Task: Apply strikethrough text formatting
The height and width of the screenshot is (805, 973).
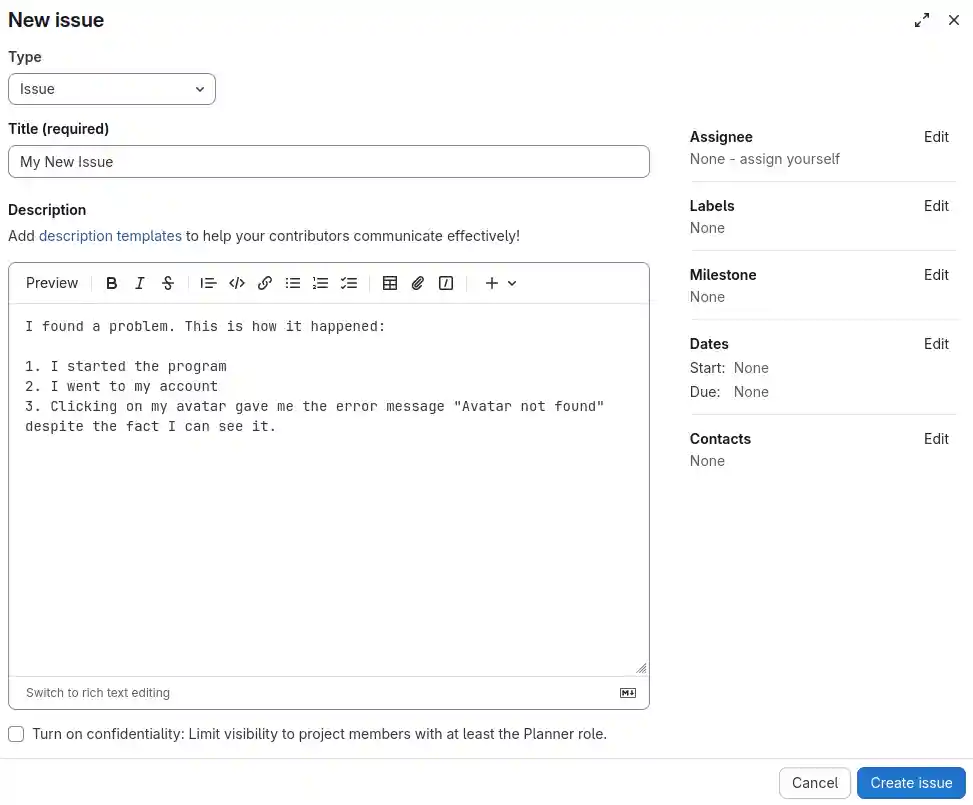Action: click(168, 283)
